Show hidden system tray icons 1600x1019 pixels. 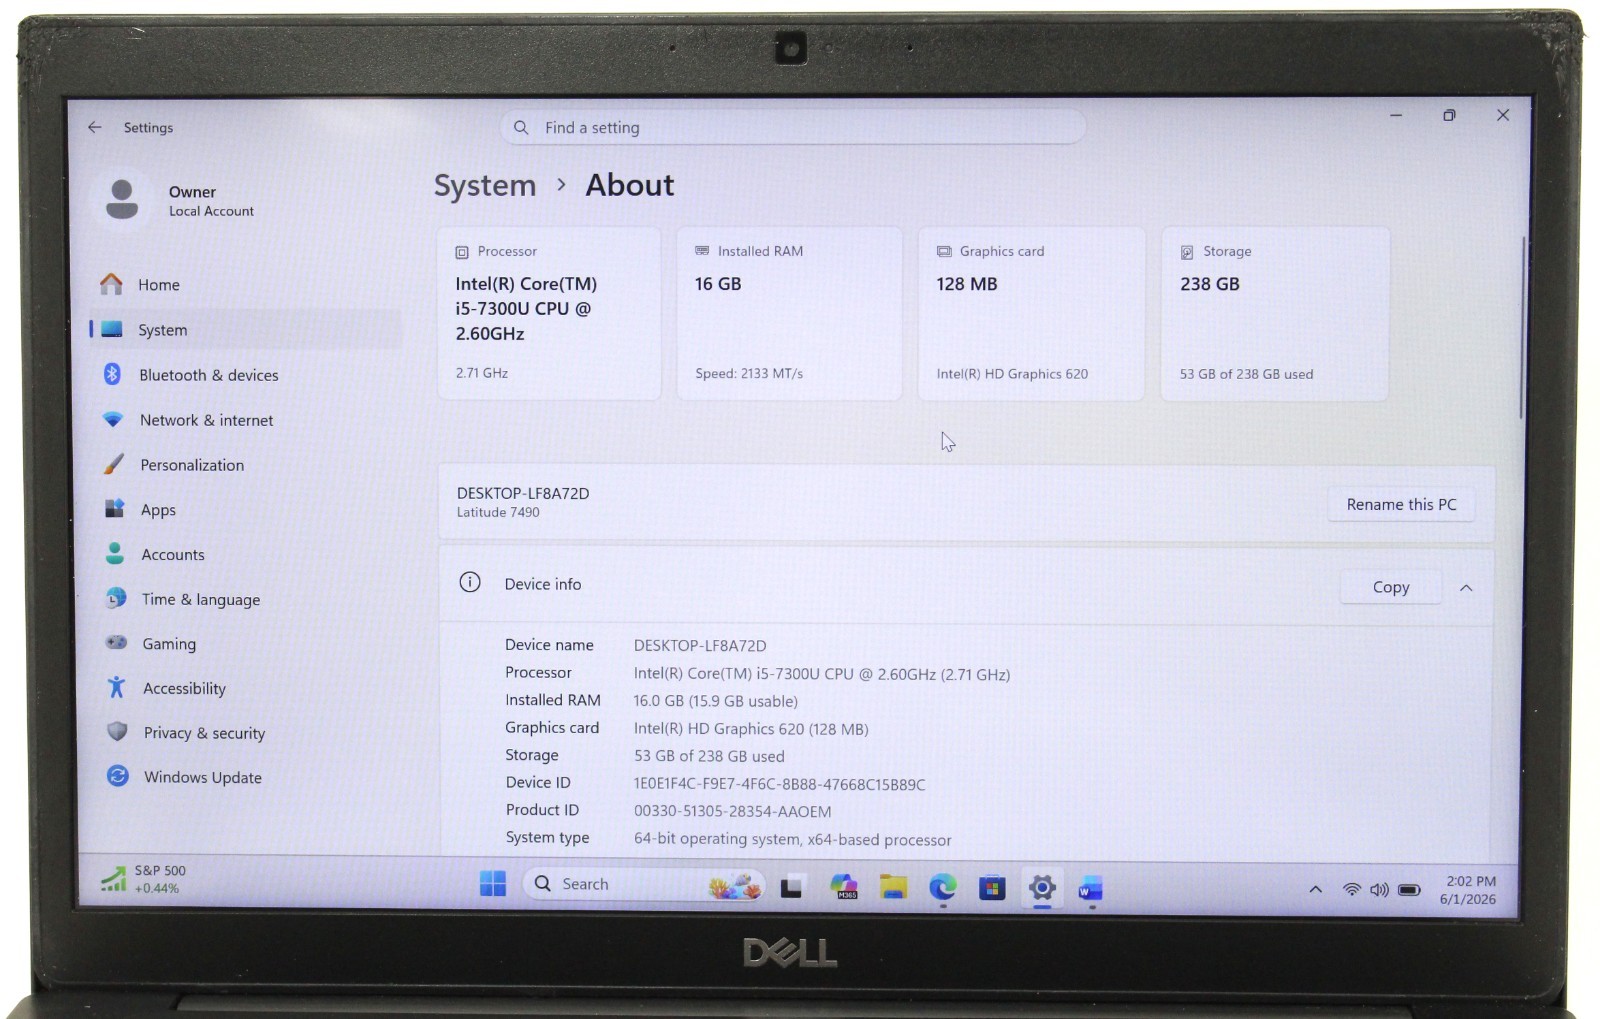pyautogui.click(x=1316, y=889)
